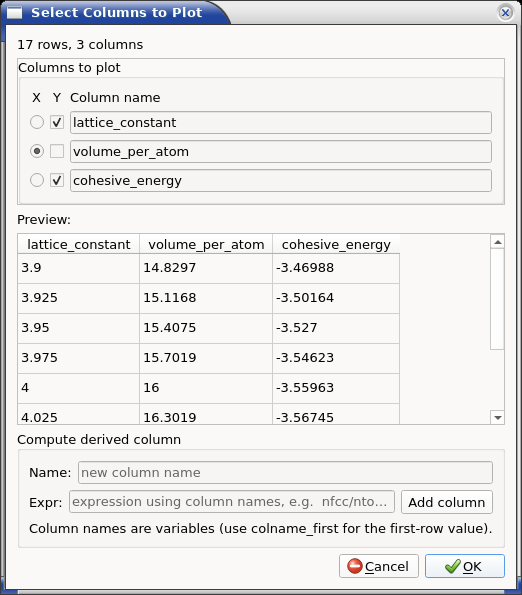Select cohesive_energy as X axis
This screenshot has height=595, width=522.
tap(37, 180)
